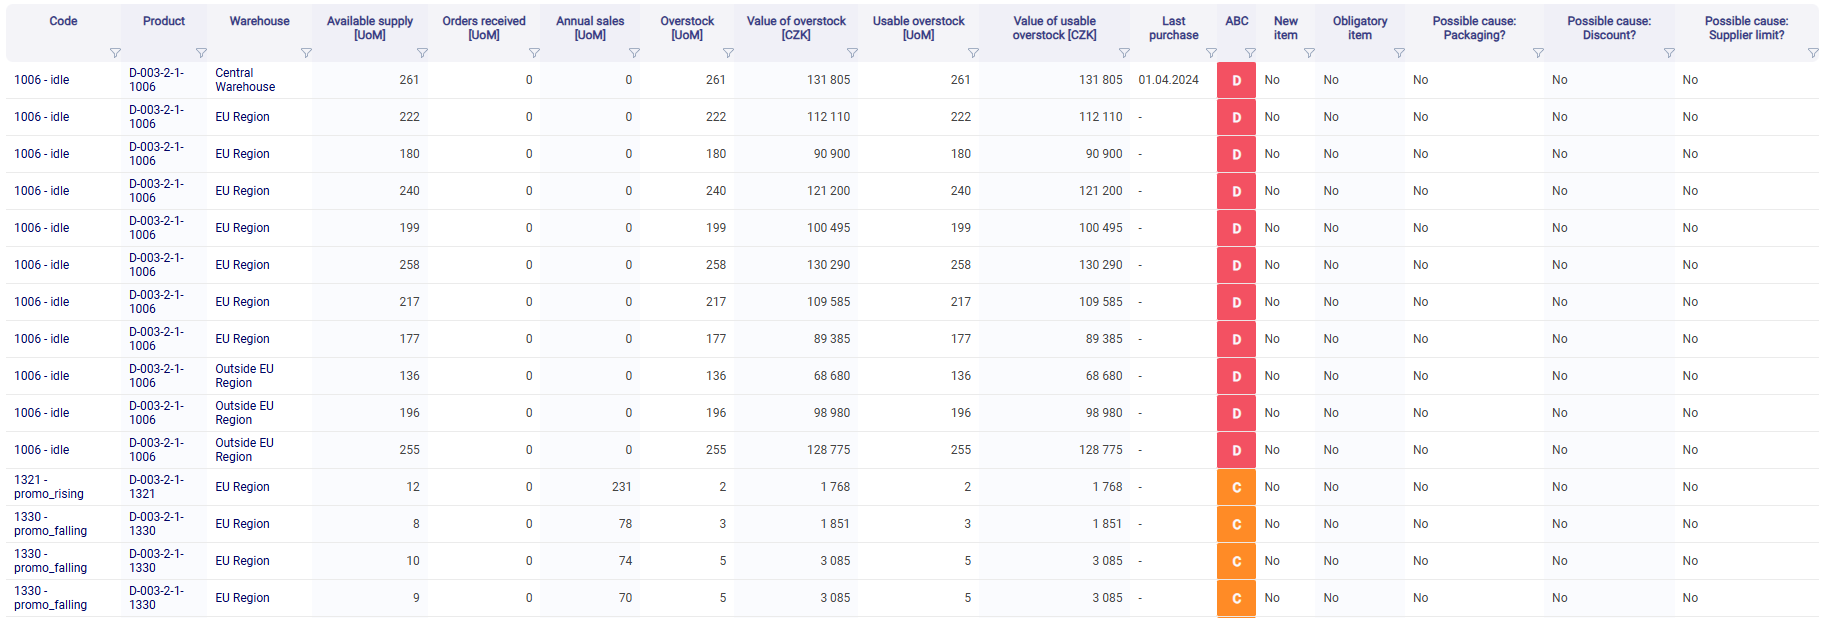This screenshot has height=618, width=1826.
Task: Click the 01.04.2024 last purchase date
Action: (x=1168, y=80)
